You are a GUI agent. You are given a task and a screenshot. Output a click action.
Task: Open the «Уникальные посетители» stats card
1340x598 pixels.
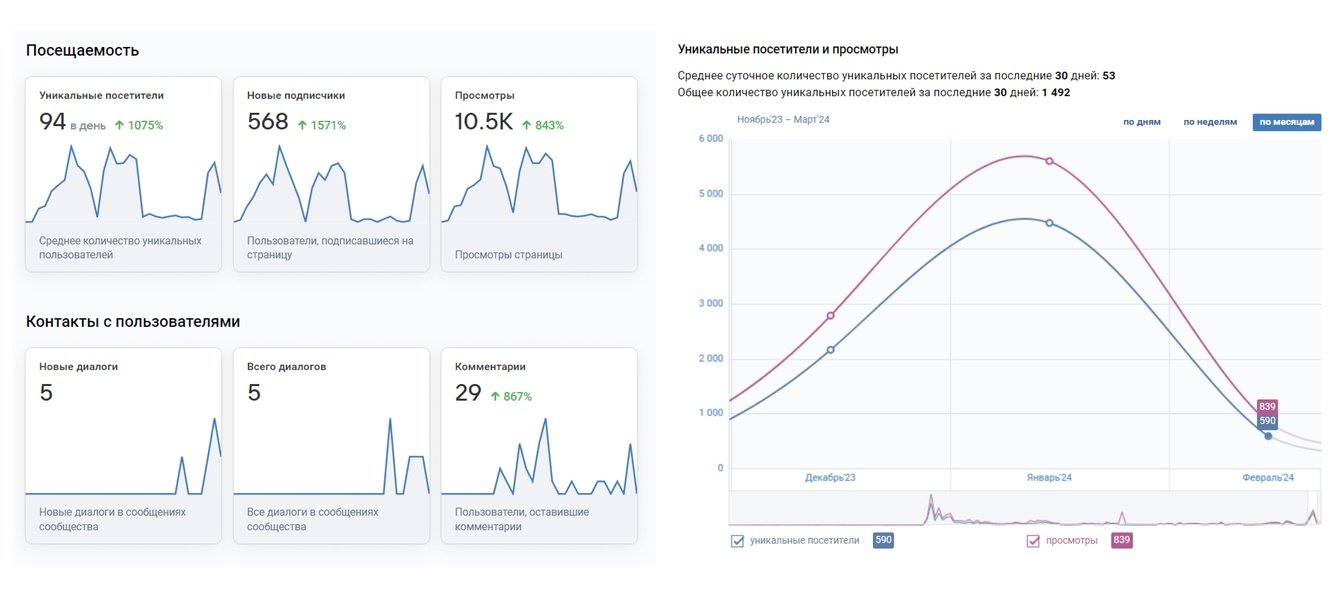point(123,174)
